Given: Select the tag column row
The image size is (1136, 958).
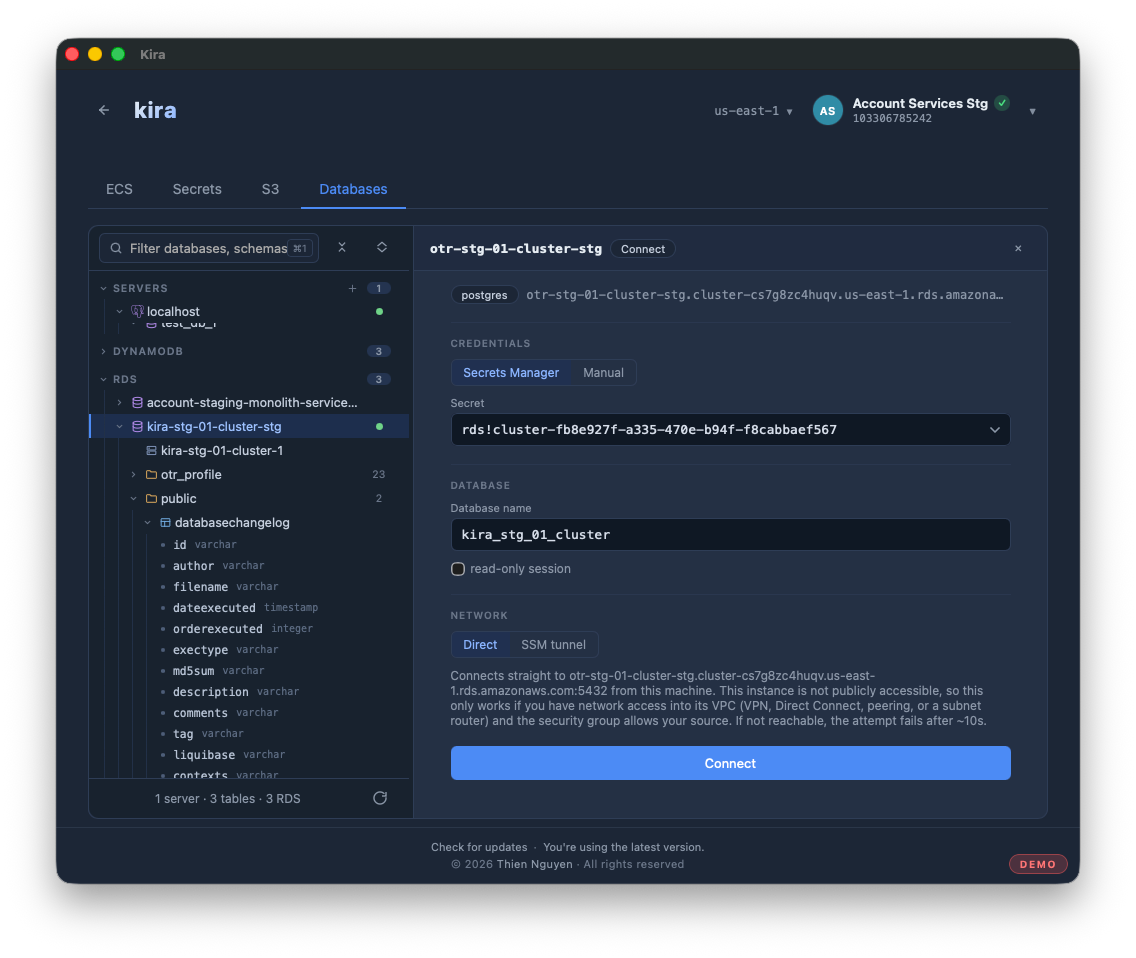Looking at the screenshot, I should pos(208,733).
